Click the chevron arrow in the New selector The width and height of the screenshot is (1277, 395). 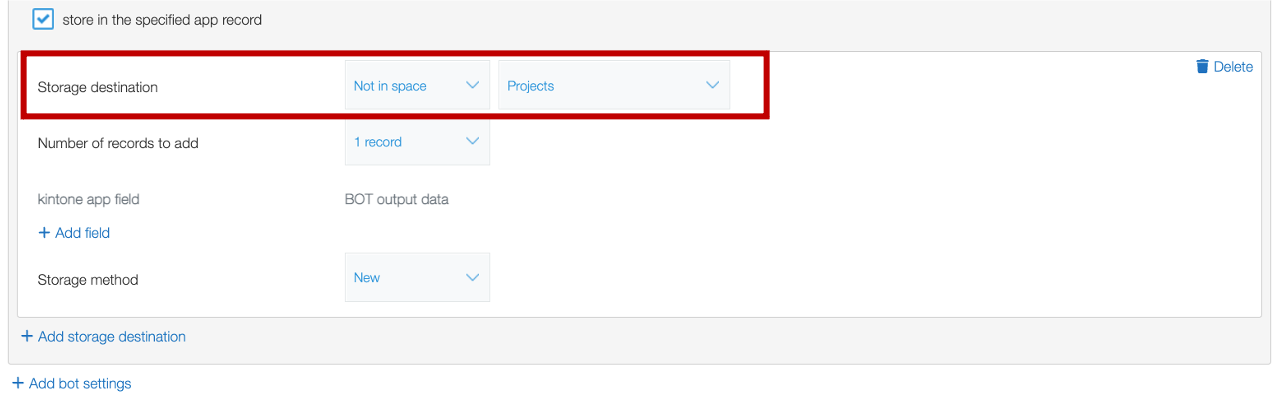pyautogui.click(x=473, y=277)
